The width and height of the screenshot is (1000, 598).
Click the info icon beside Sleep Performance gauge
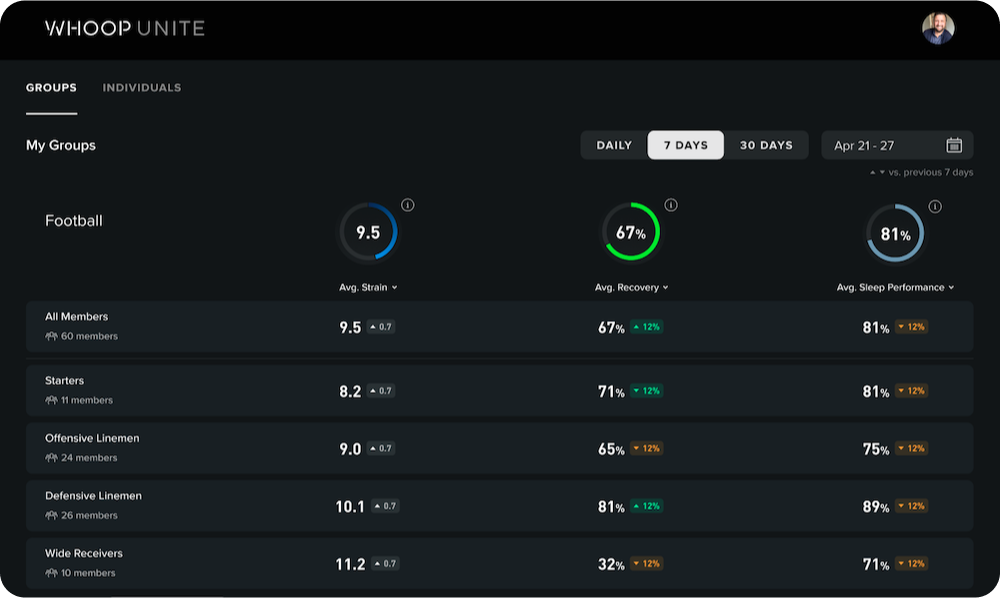pyautogui.click(x=934, y=204)
